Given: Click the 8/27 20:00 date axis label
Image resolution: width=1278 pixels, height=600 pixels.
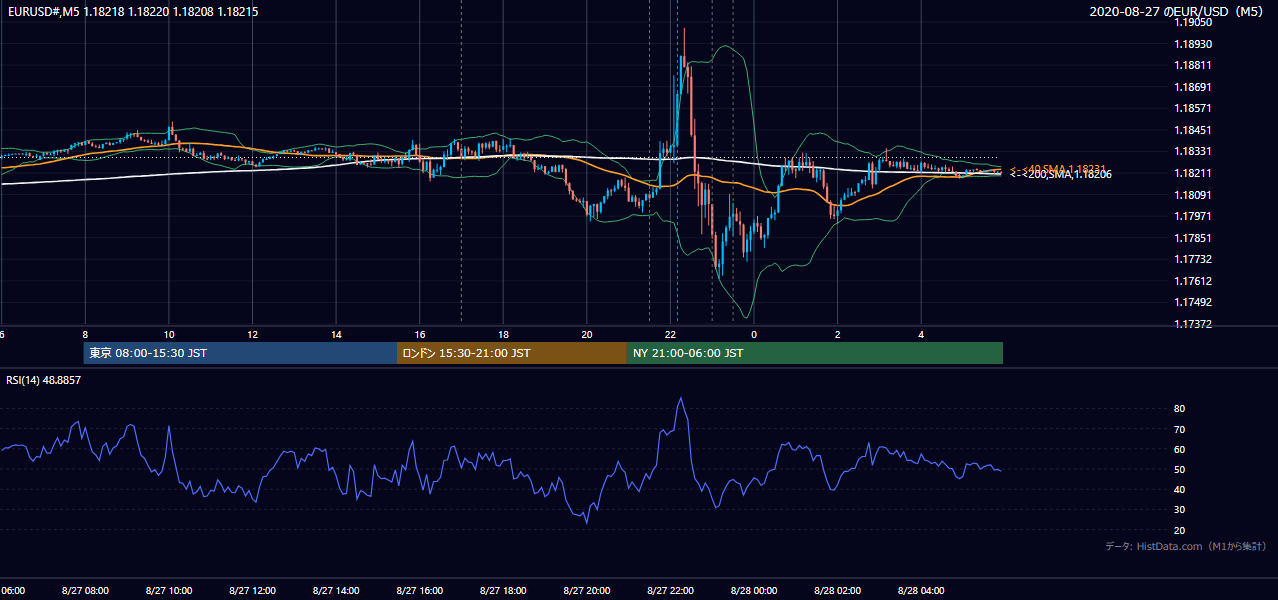Looking at the screenshot, I should pos(587,591).
